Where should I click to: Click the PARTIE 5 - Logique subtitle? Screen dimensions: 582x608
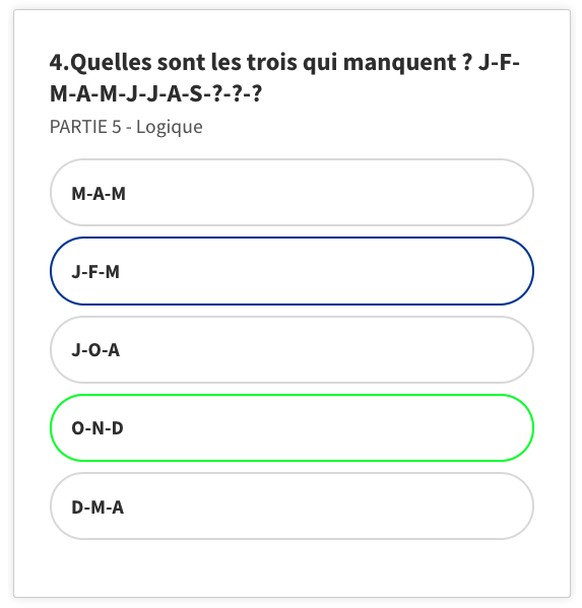point(126,127)
